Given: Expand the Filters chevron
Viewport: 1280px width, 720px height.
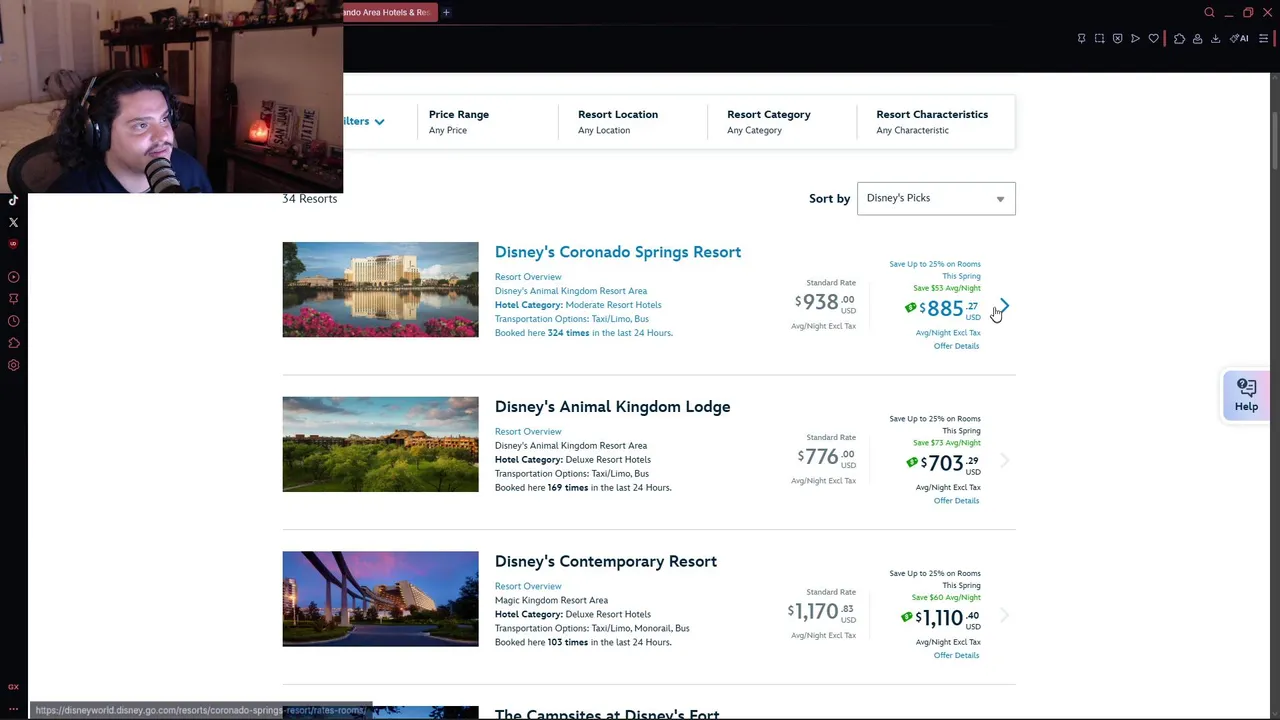Looking at the screenshot, I should tap(379, 121).
